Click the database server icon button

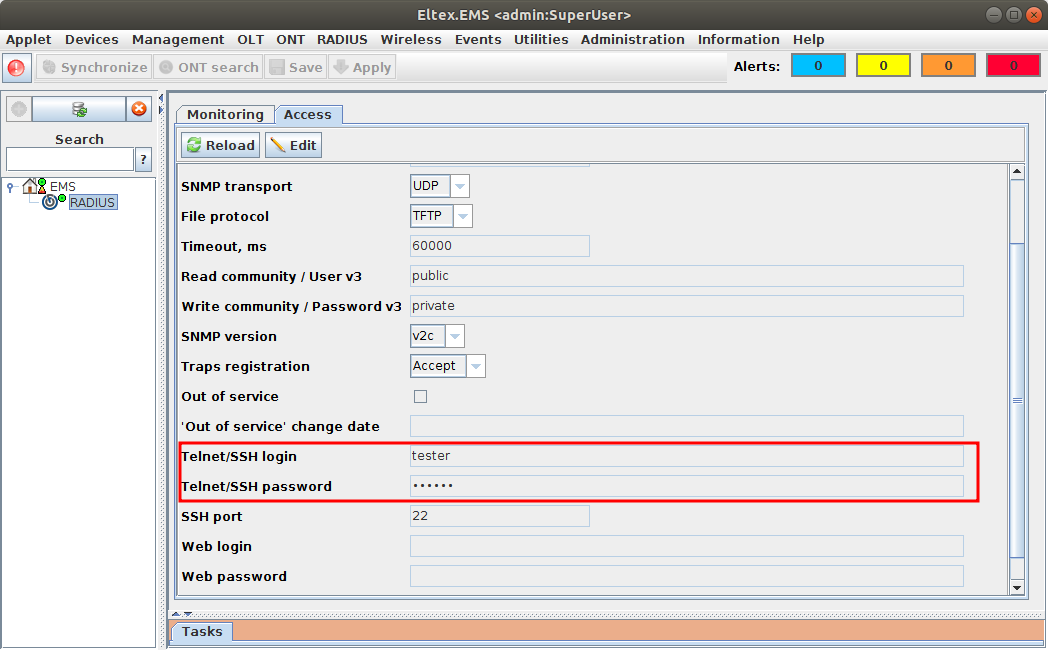coord(79,109)
